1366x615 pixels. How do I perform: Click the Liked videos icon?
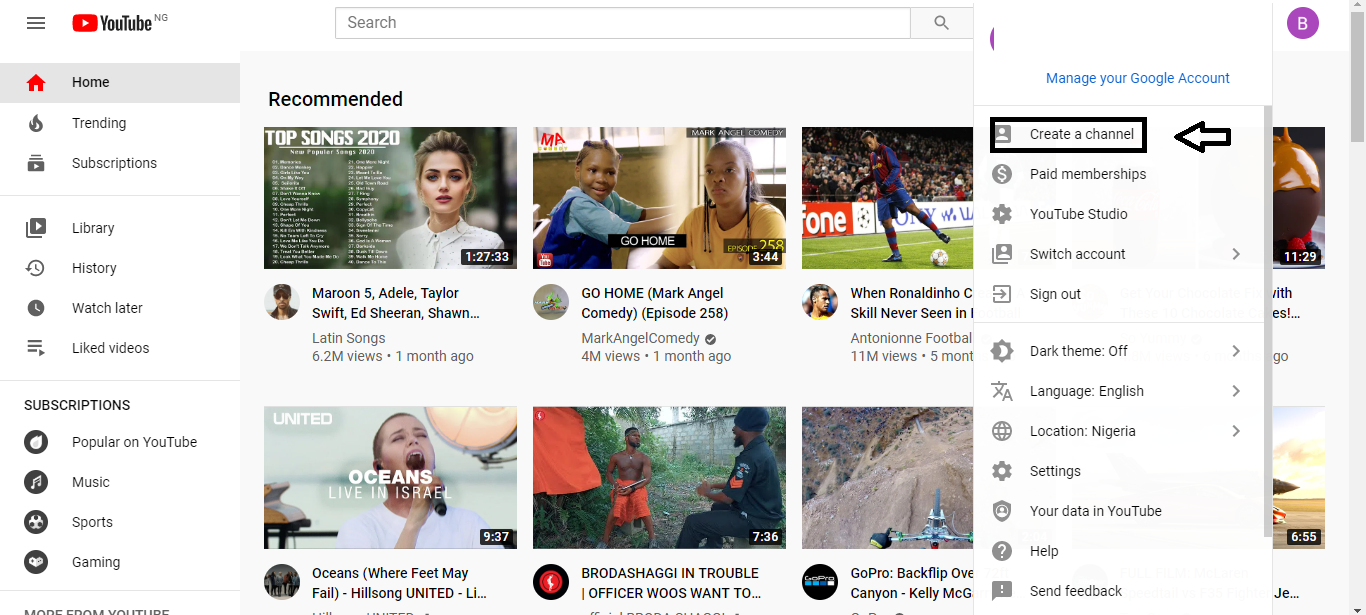(36, 348)
